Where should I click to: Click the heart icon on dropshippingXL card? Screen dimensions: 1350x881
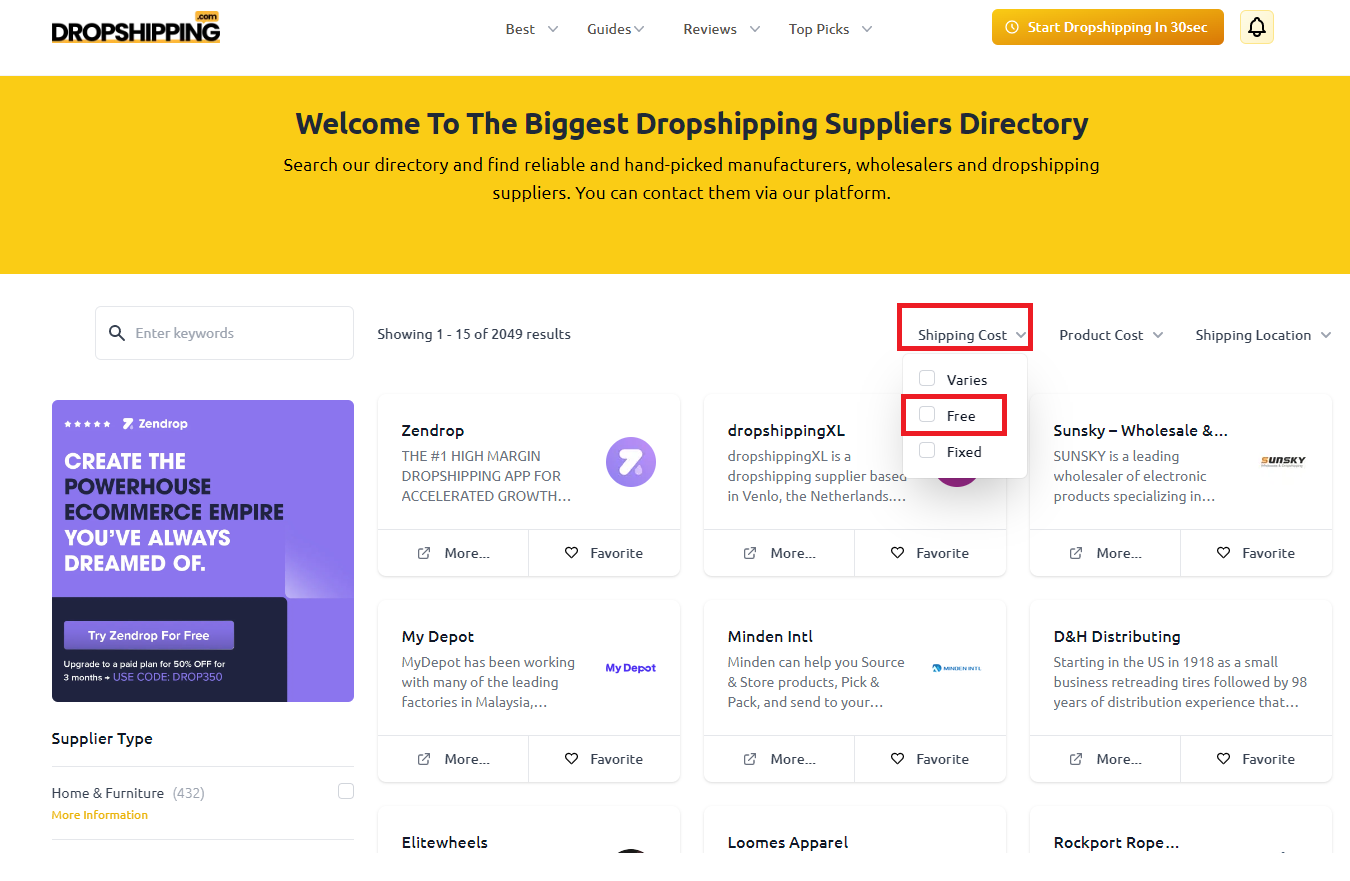click(898, 553)
